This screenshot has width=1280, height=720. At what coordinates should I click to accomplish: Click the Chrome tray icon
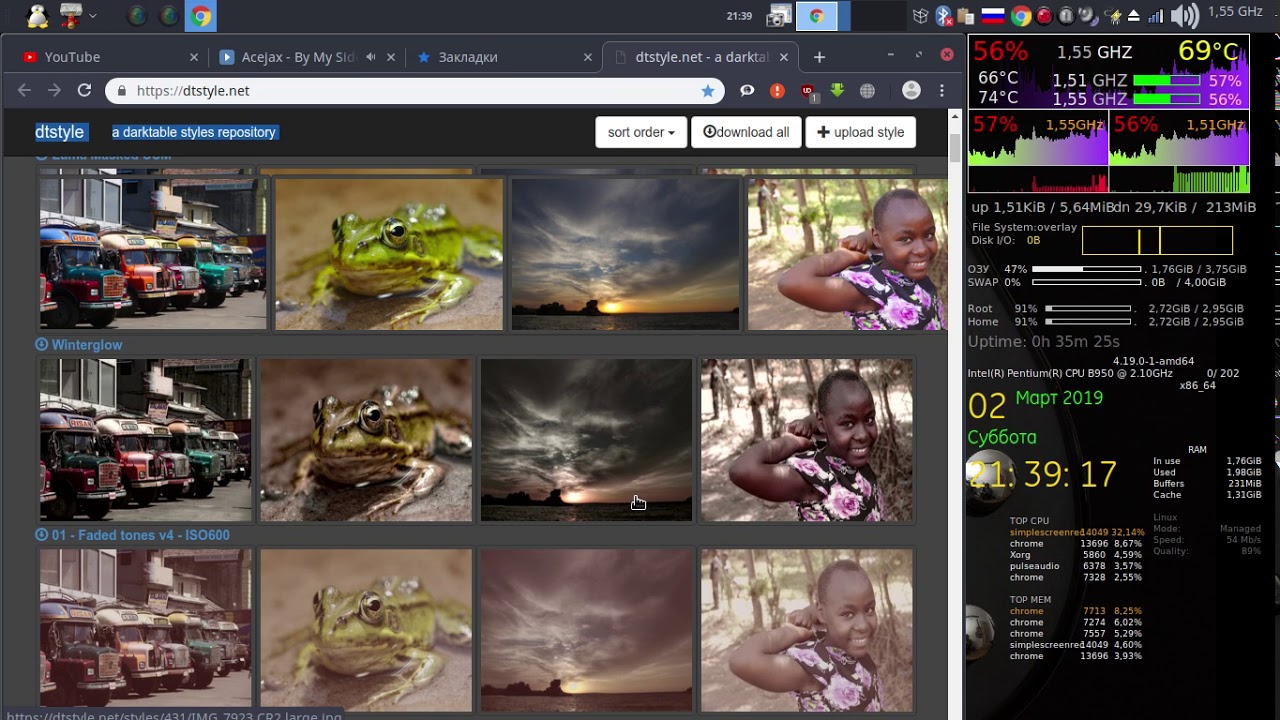(x=1021, y=16)
